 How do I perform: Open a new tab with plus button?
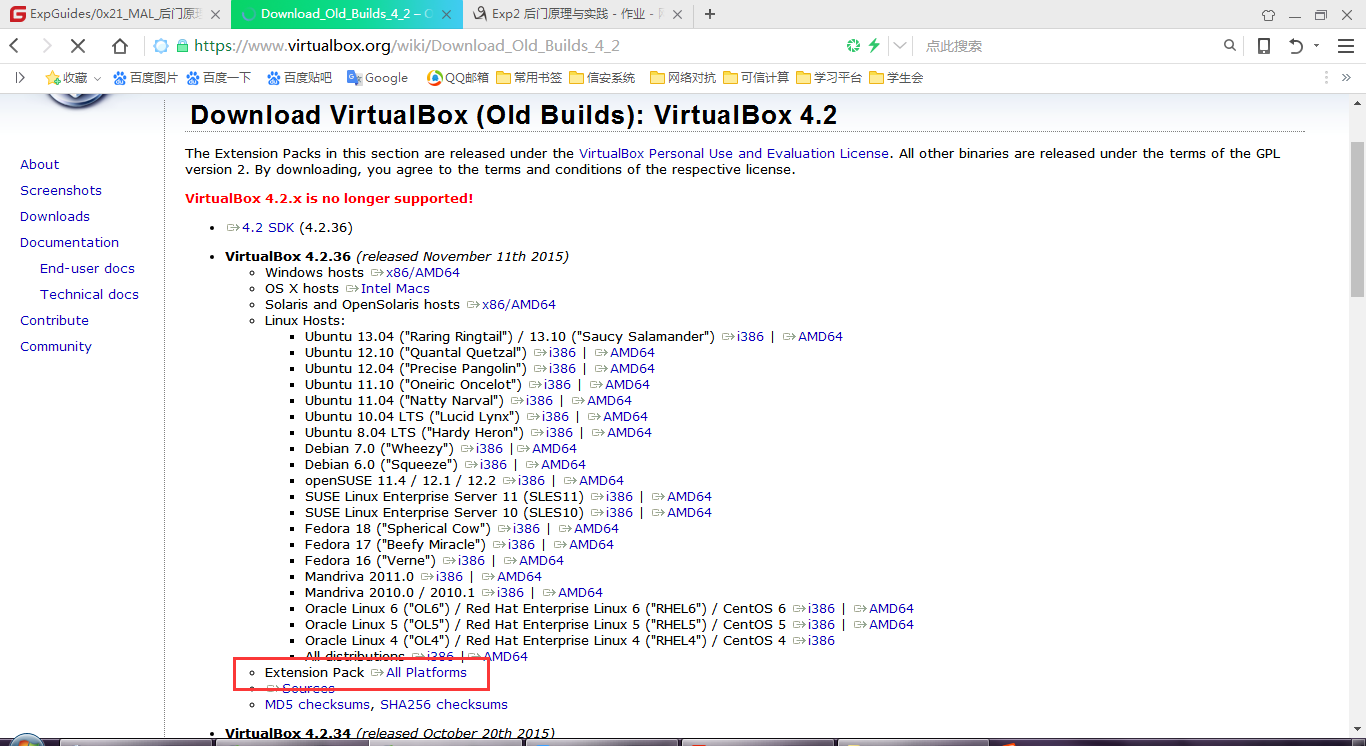tap(710, 14)
